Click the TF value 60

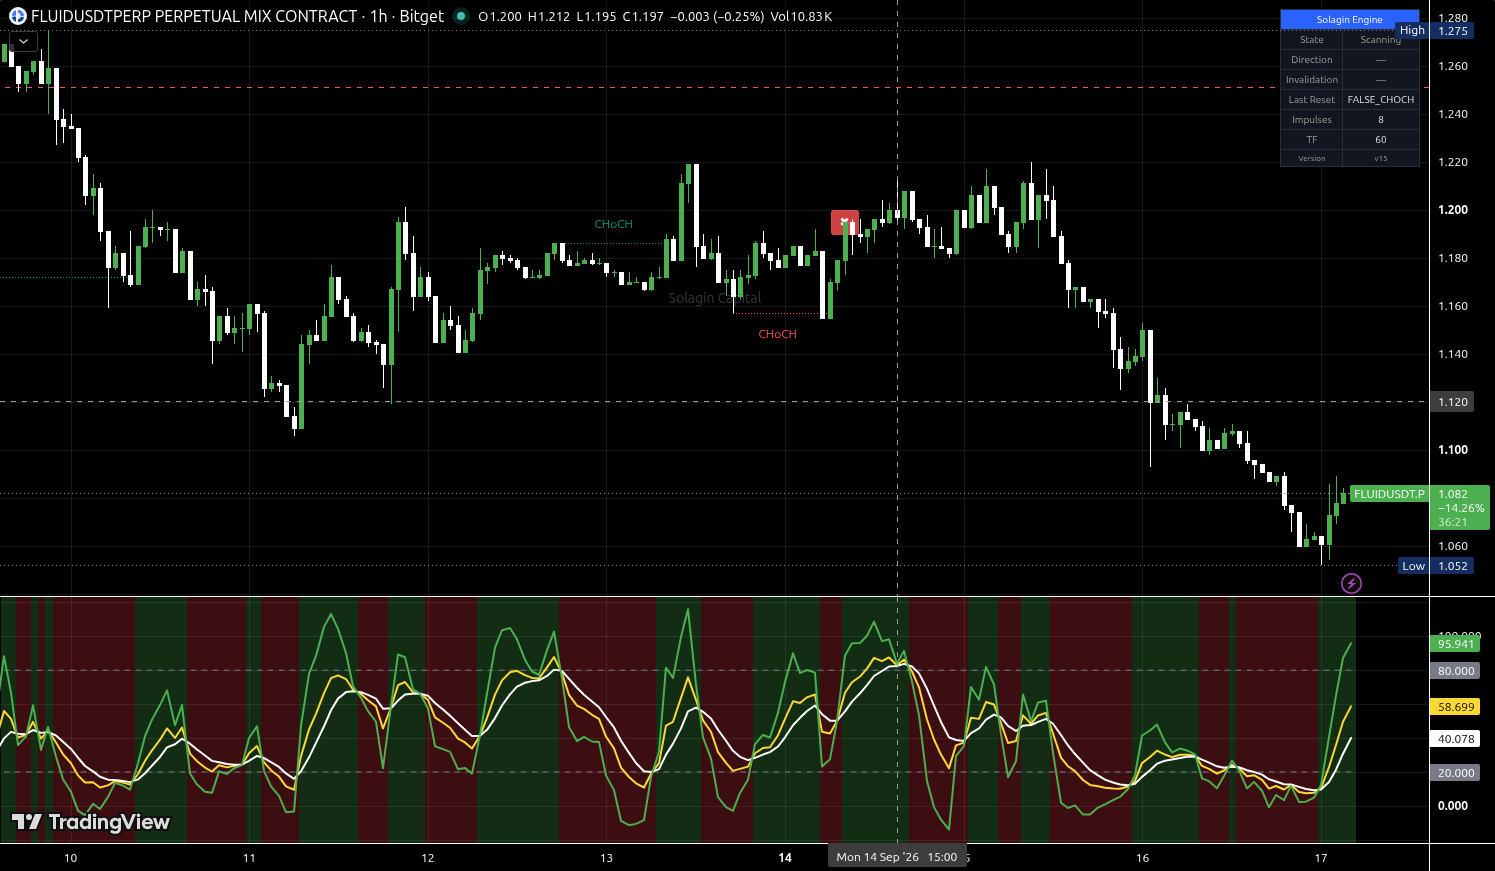point(1381,140)
